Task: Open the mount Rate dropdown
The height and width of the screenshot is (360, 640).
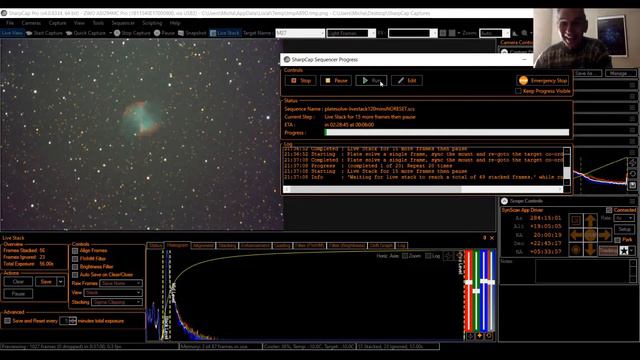Action: [624, 218]
